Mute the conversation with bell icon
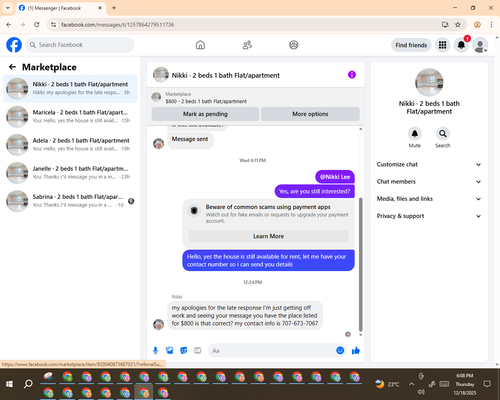Viewport: 500px width, 400px height. pos(415,134)
